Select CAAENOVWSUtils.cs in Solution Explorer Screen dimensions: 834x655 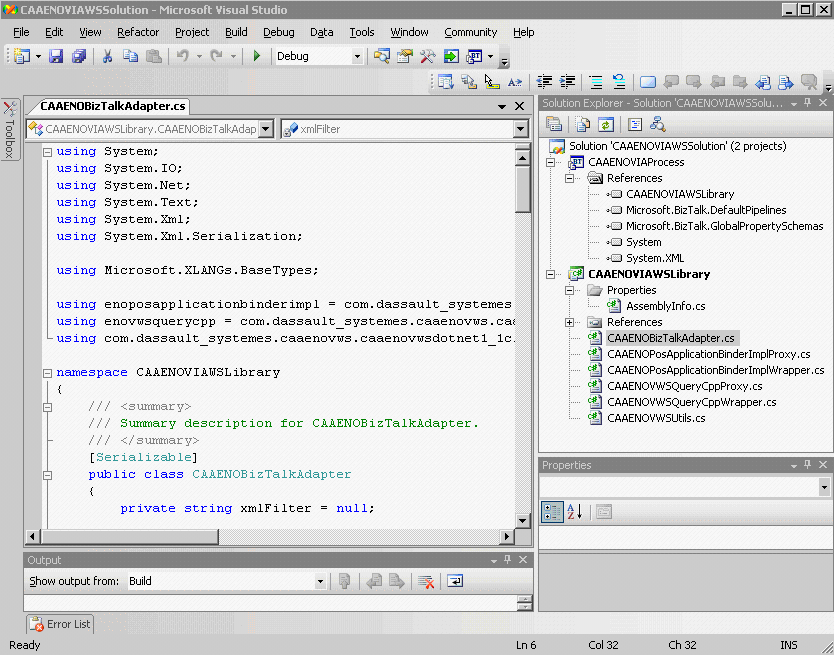[x=656, y=418]
